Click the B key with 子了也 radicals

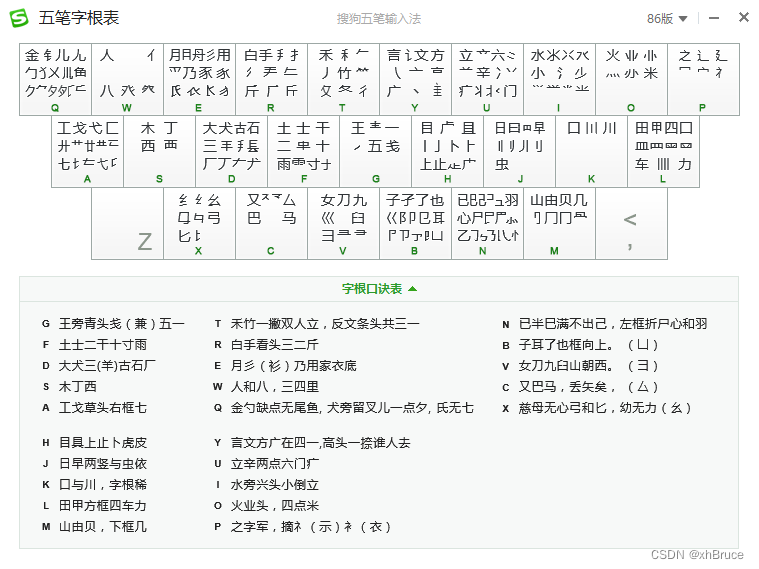[416, 224]
